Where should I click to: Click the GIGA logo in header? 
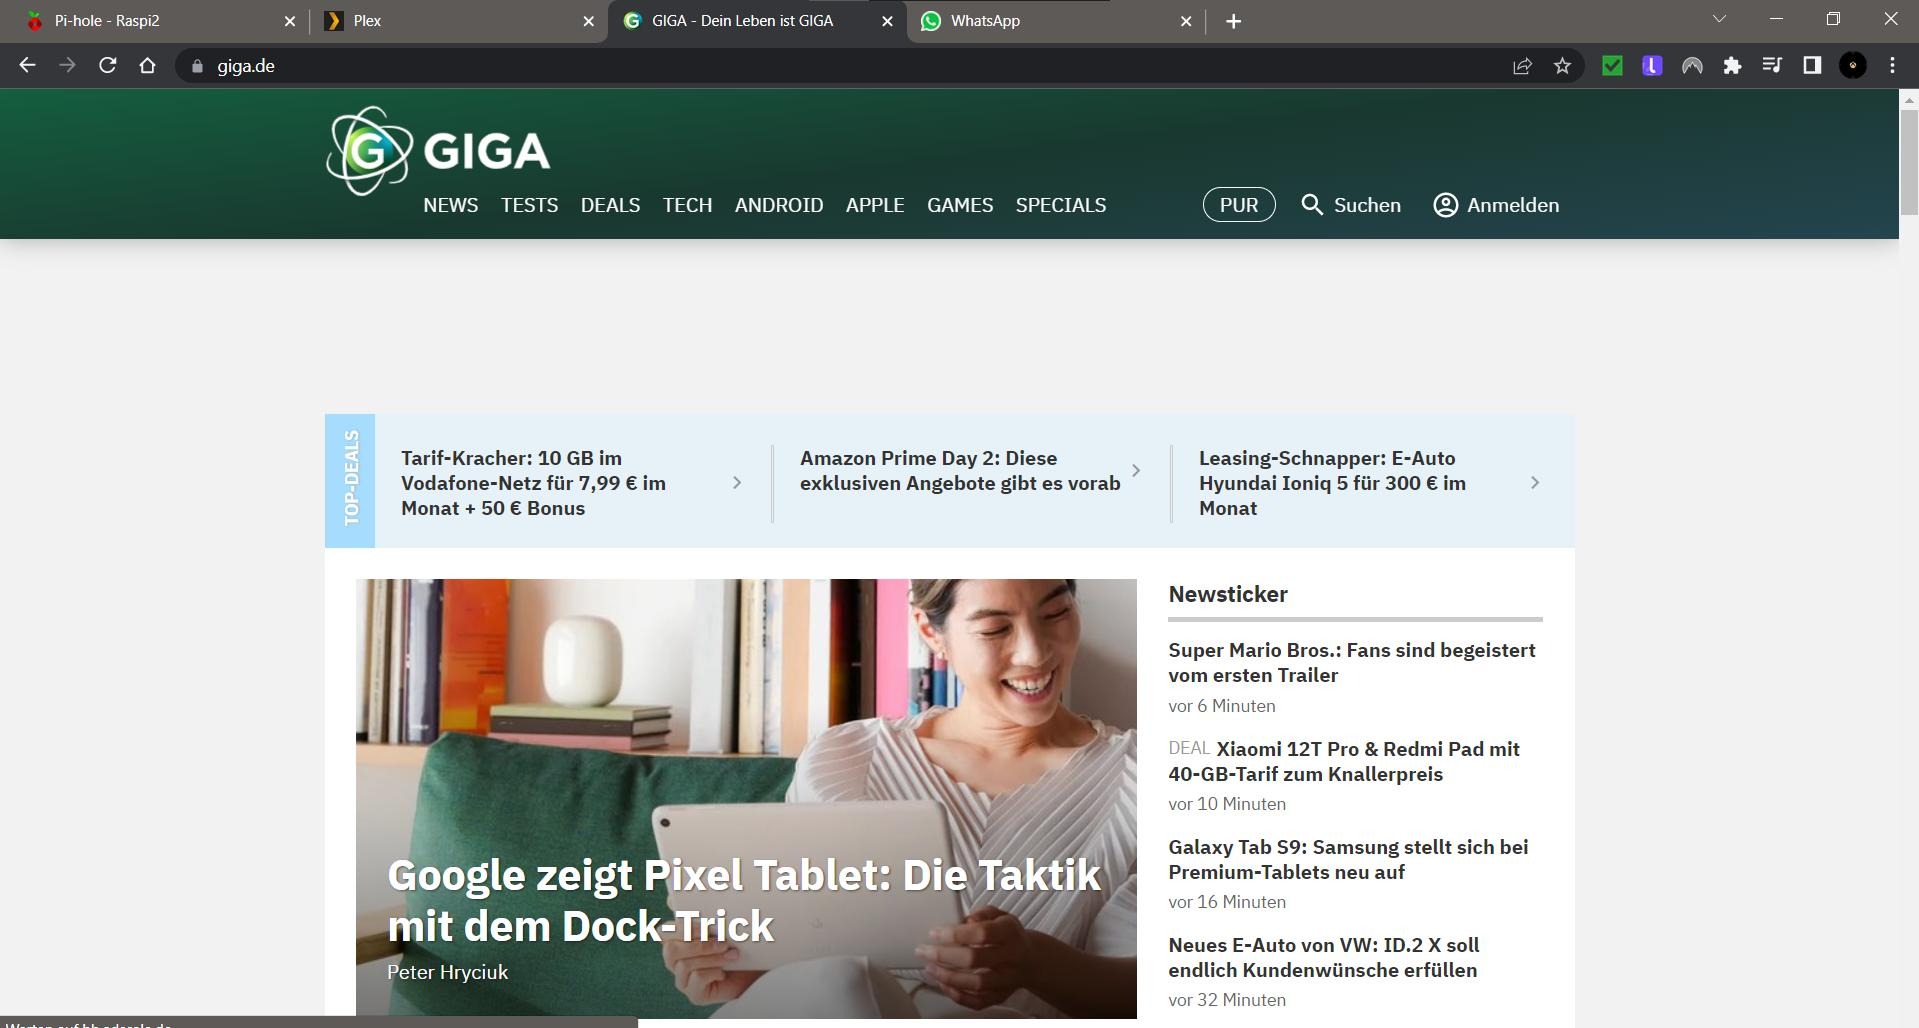pyautogui.click(x=438, y=151)
